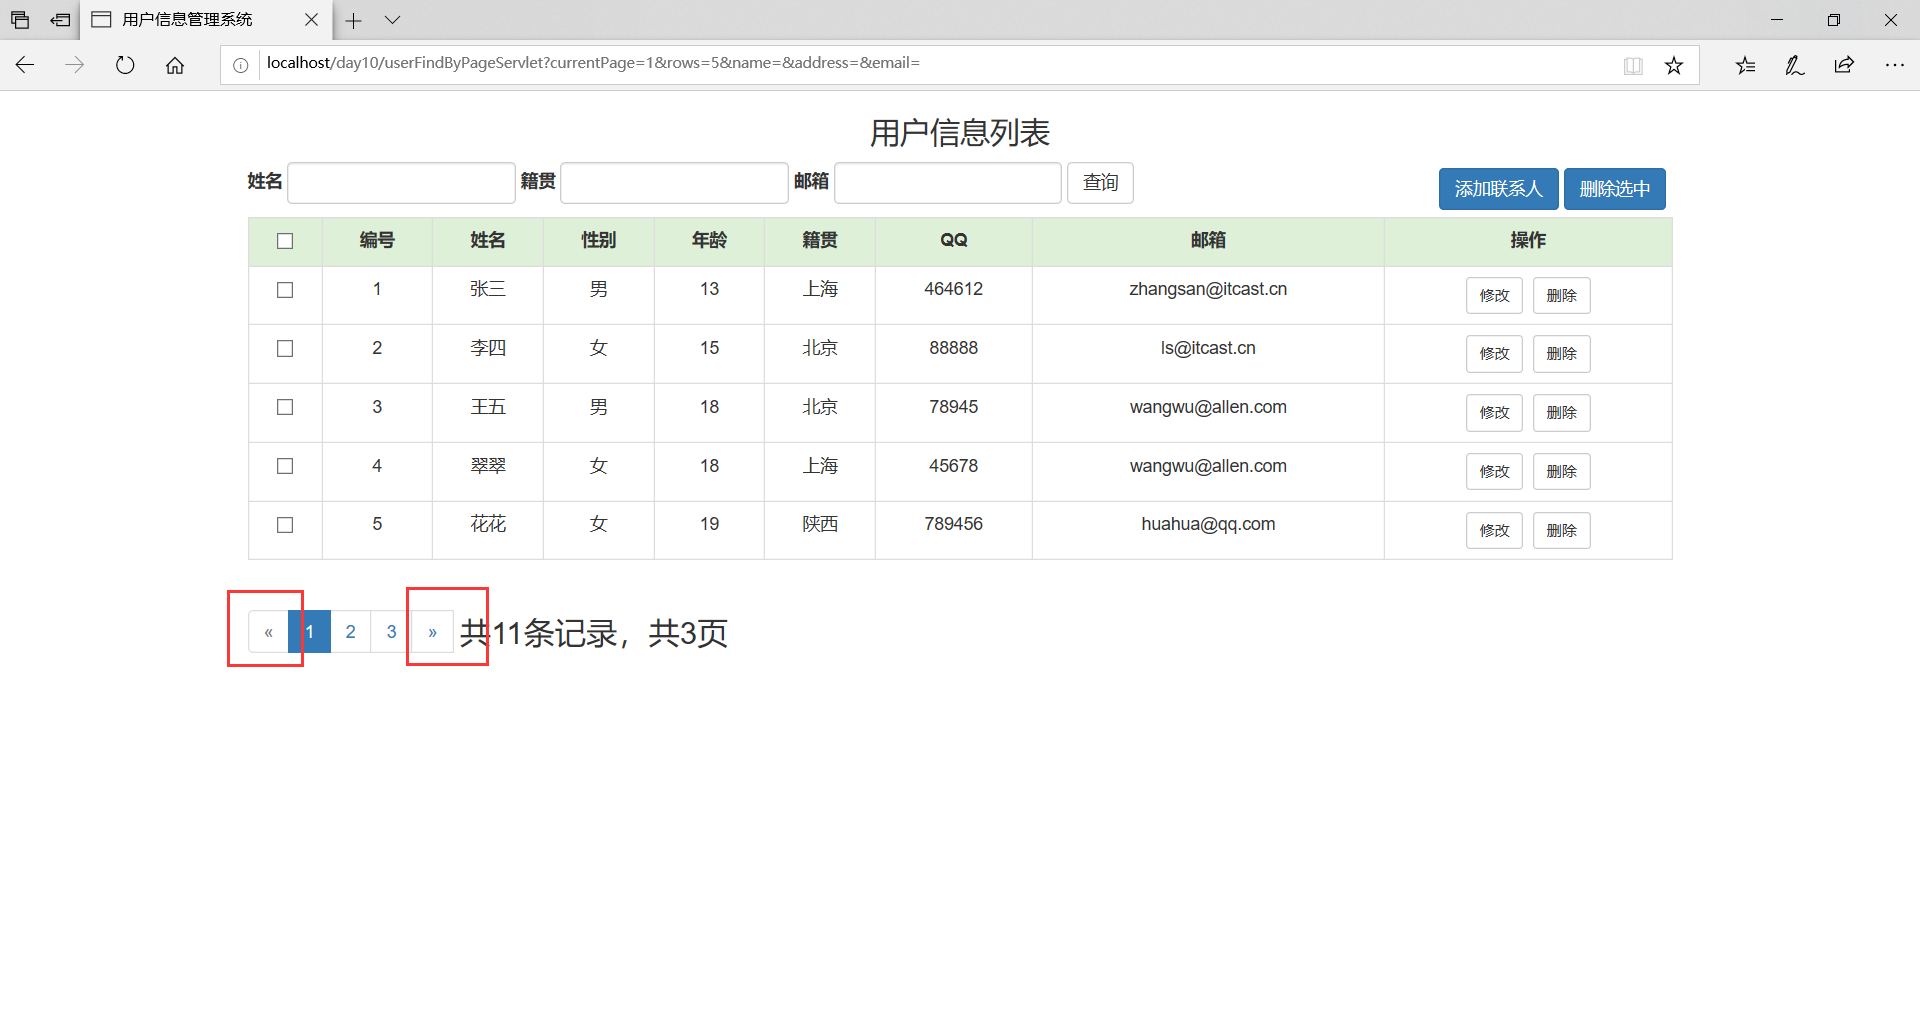
Task: Click 修改 for user 张三
Action: pos(1494,296)
